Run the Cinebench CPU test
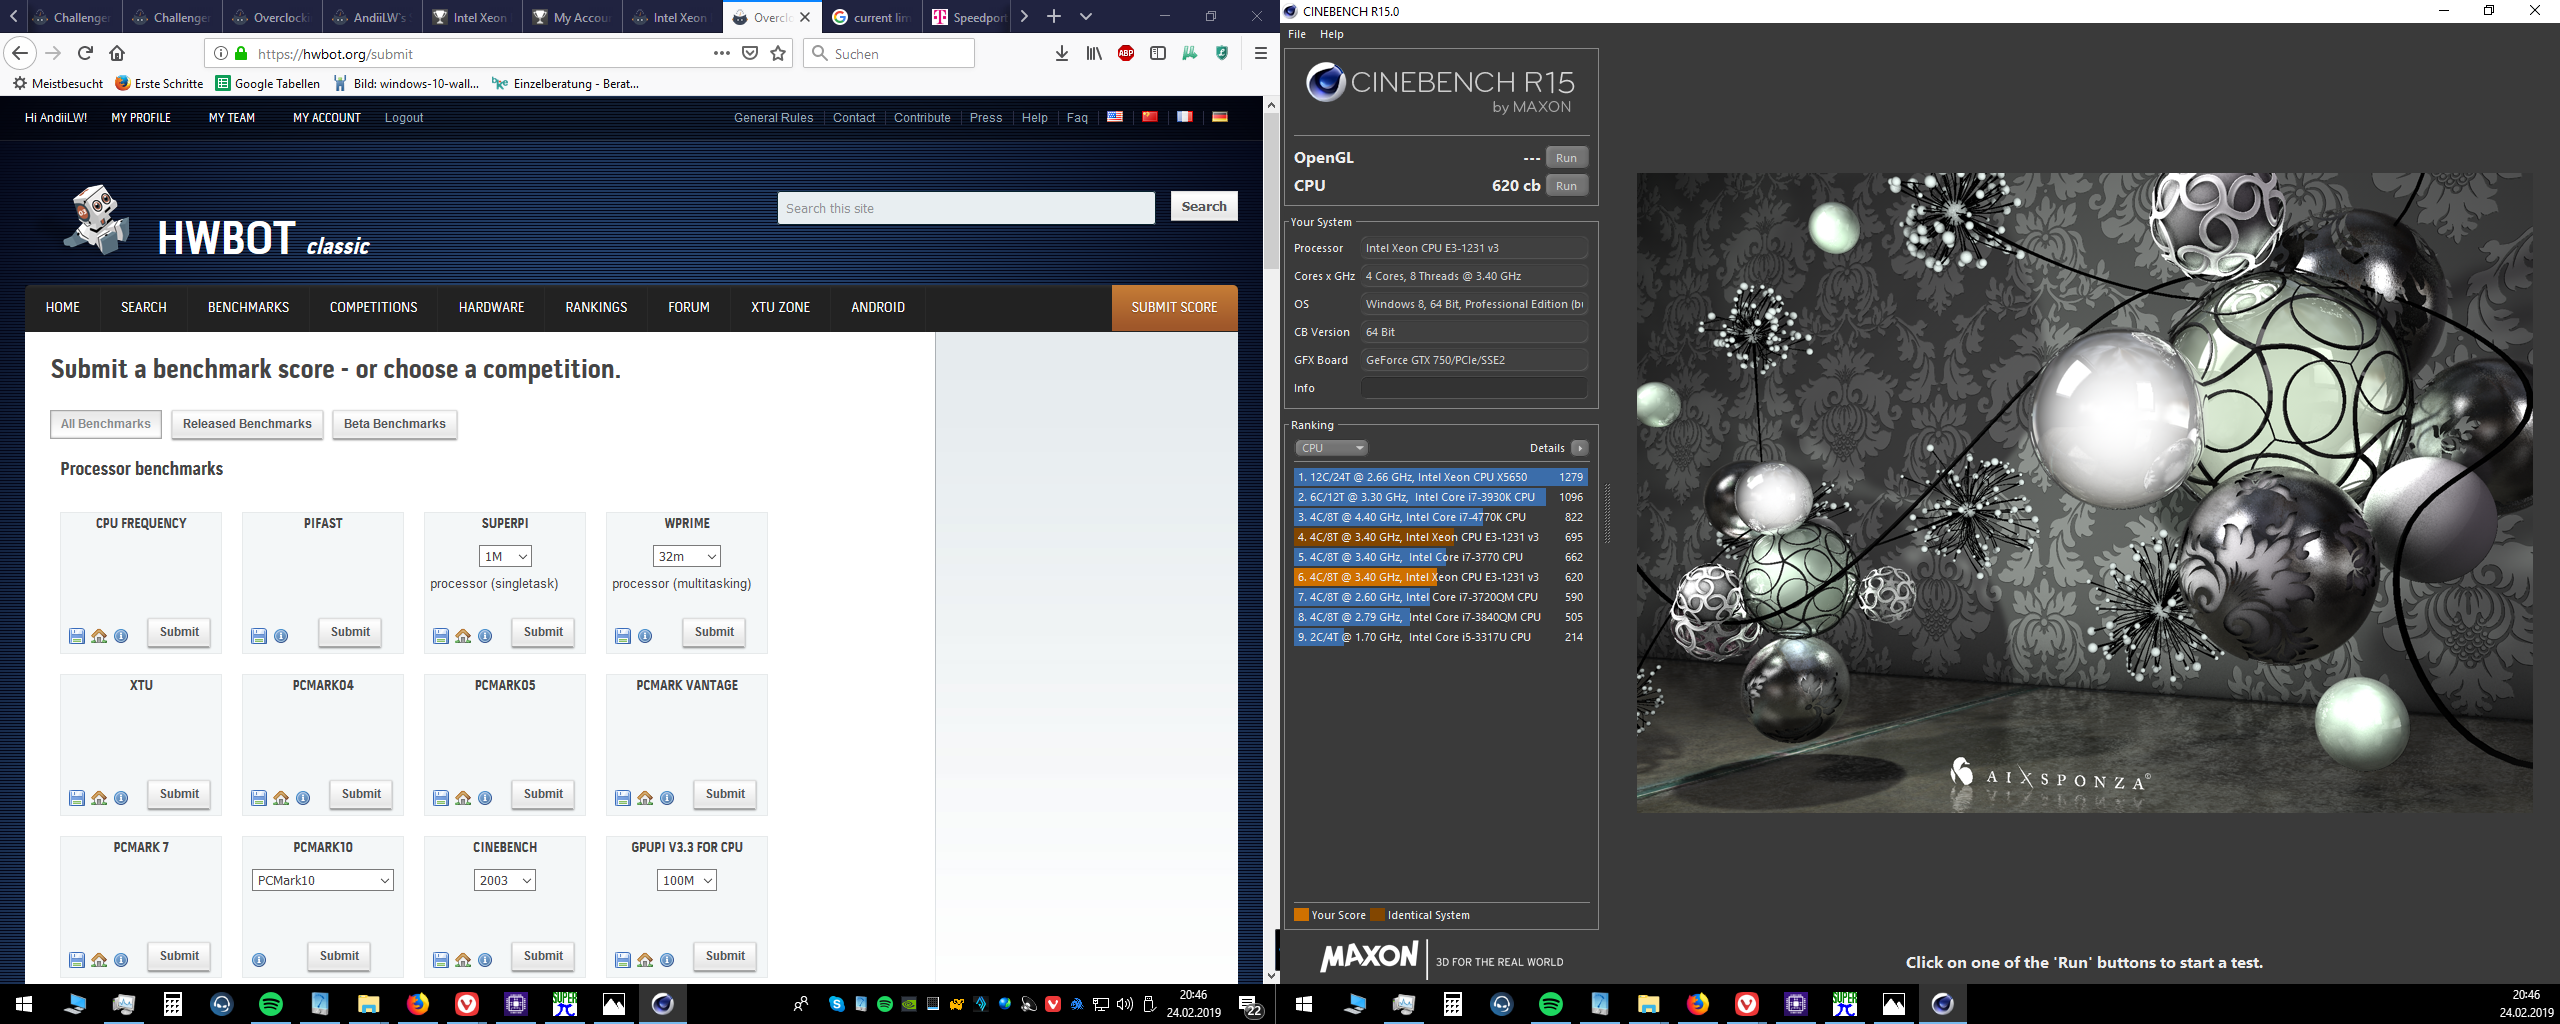Image resolution: width=2560 pixels, height=1024 pixels. [x=1566, y=186]
